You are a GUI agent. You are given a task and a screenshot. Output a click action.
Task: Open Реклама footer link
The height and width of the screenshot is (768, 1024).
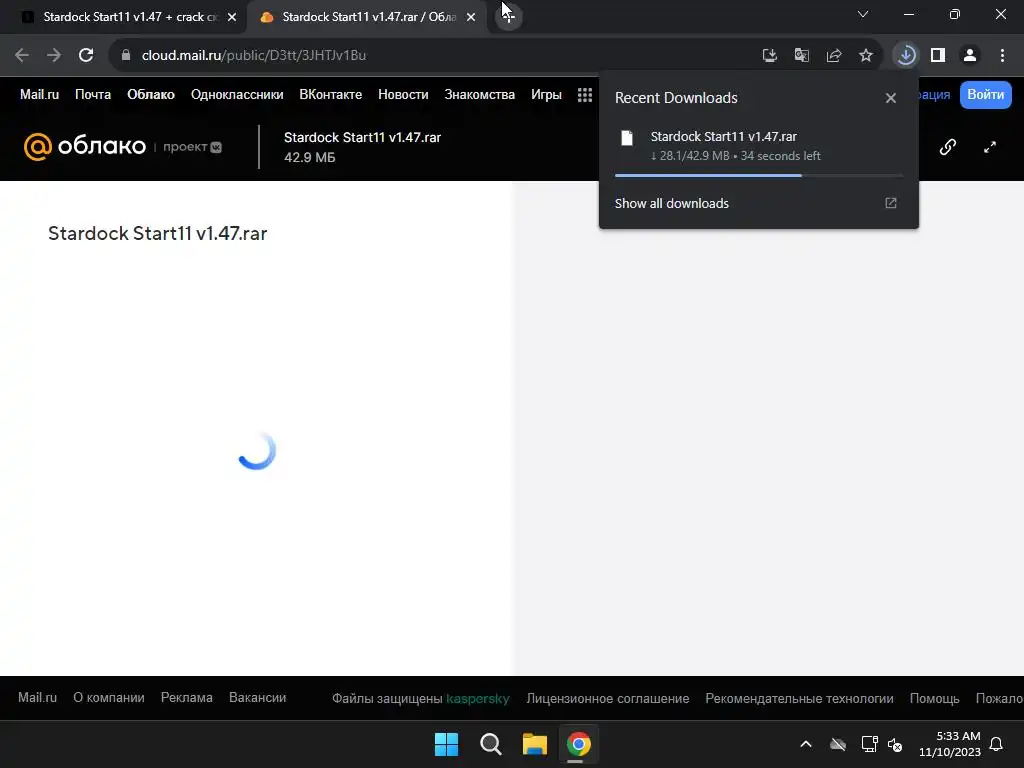pos(187,697)
